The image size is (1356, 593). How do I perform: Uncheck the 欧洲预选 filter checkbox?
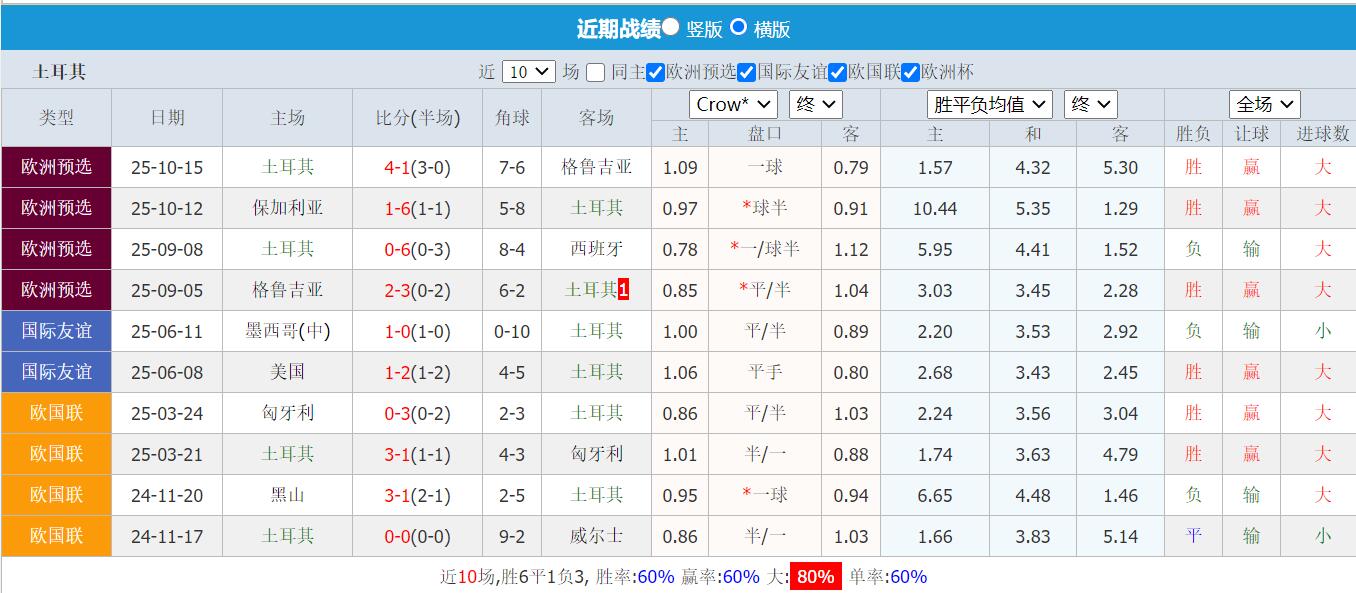655,71
